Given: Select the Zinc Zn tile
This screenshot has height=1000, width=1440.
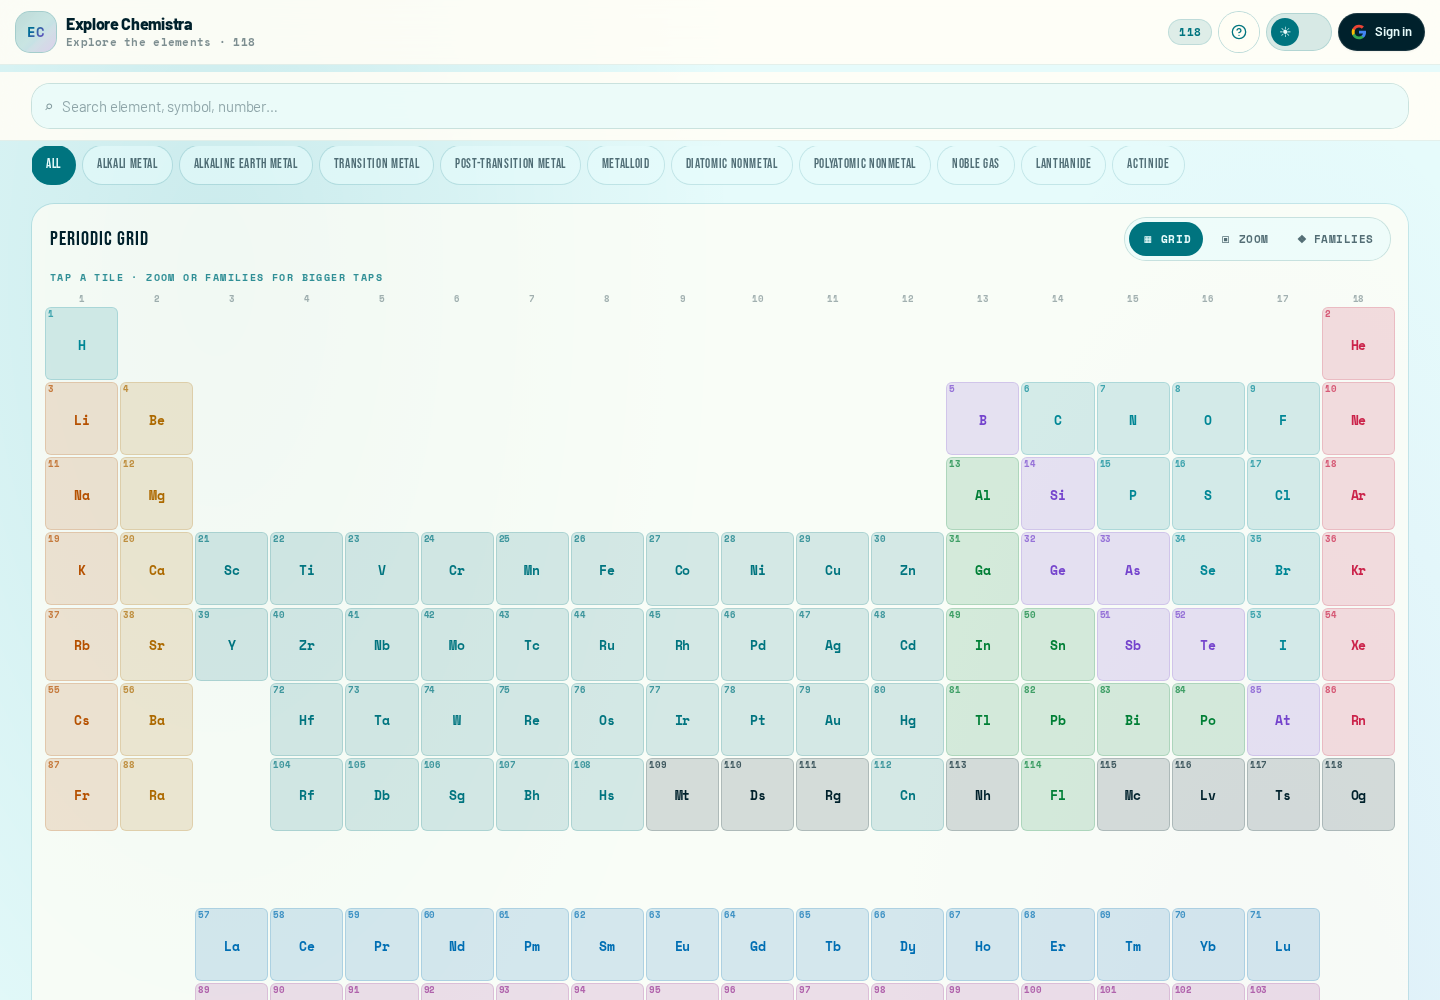Looking at the screenshot, I should [x=908, y=569].
